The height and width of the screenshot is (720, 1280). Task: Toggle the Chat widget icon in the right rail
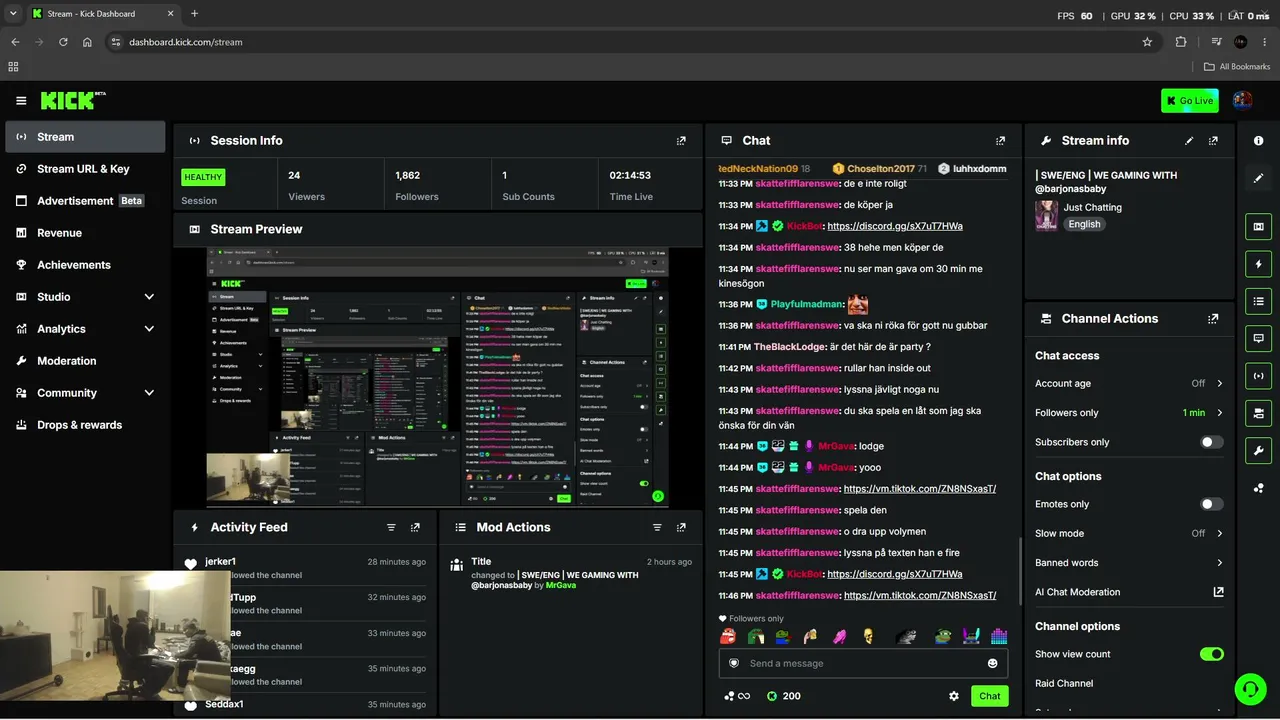tap(1258, 338)
